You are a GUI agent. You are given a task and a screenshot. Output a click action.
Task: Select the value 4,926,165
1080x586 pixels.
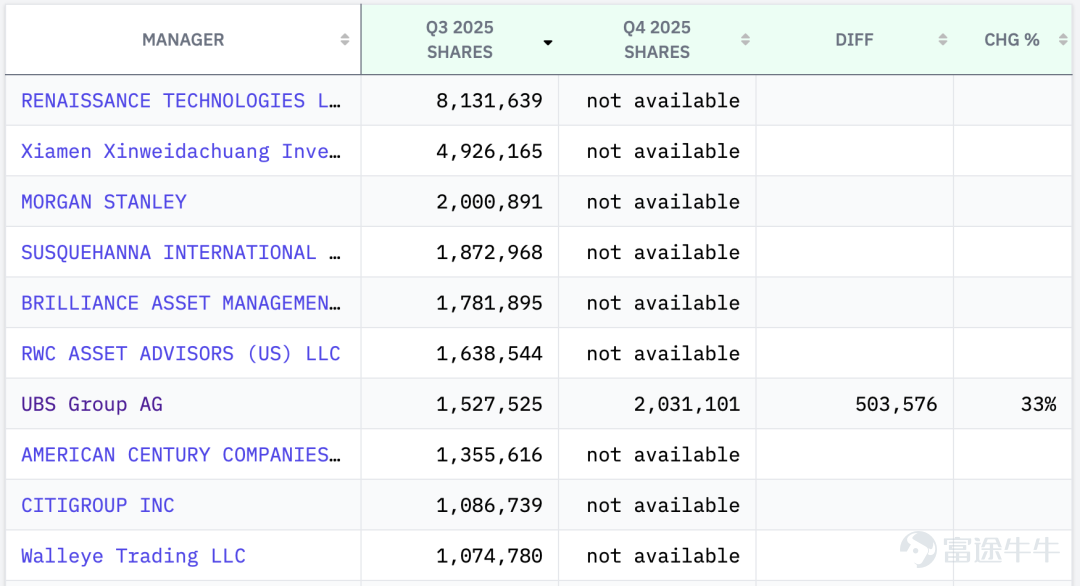[489, 151]
